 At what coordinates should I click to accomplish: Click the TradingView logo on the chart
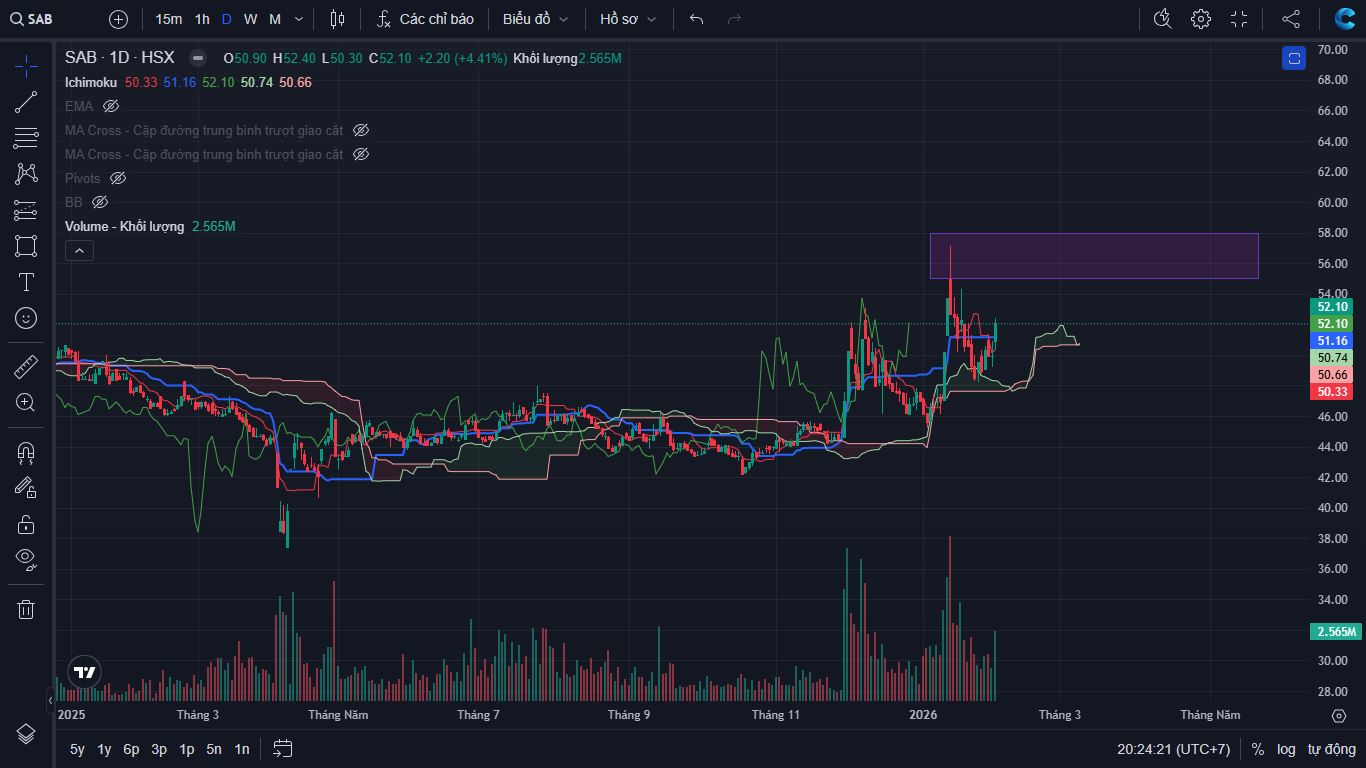click(85, 672)
